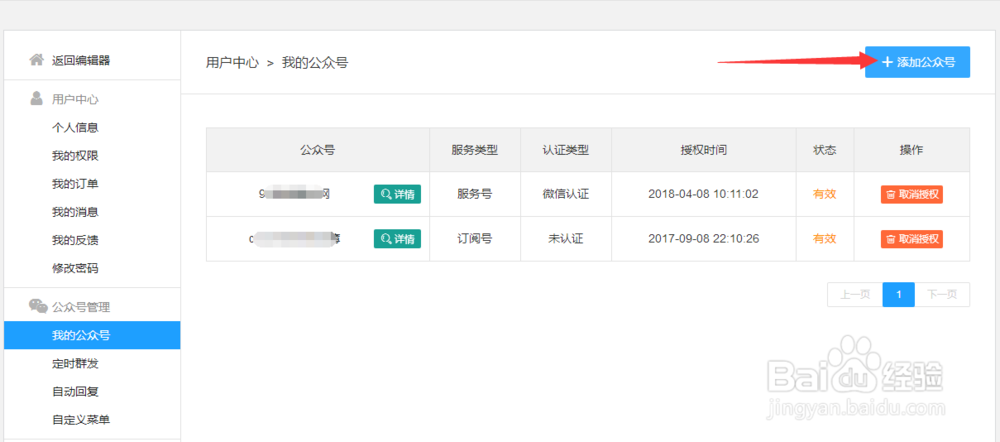Viewport: 1000px width, 442px height.
Task: Click the 微信认证 cell
Action: pyautogui.click(x=566, y=194)
